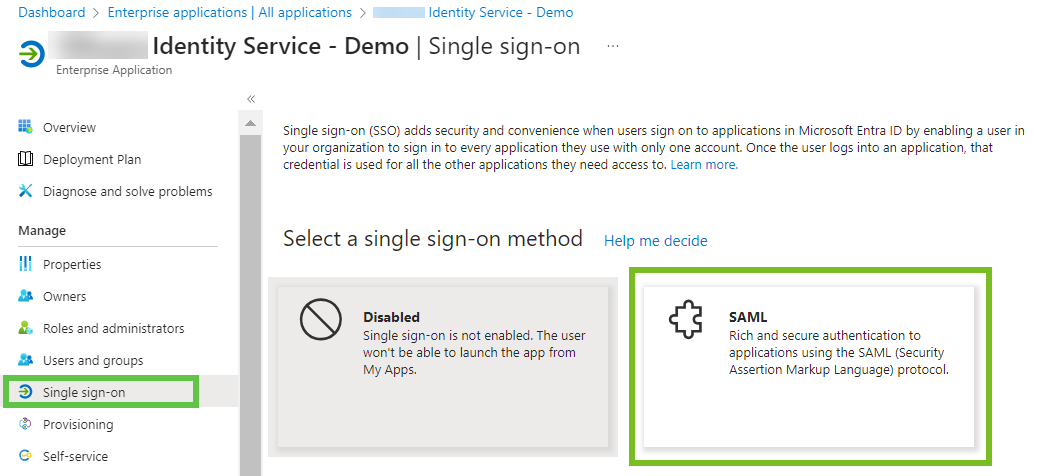Image resolution: width=1037 pixels, height=476 pixels.
Task: Open Enterprise applications | All applications breadcrumb
Action: (229, 13)
